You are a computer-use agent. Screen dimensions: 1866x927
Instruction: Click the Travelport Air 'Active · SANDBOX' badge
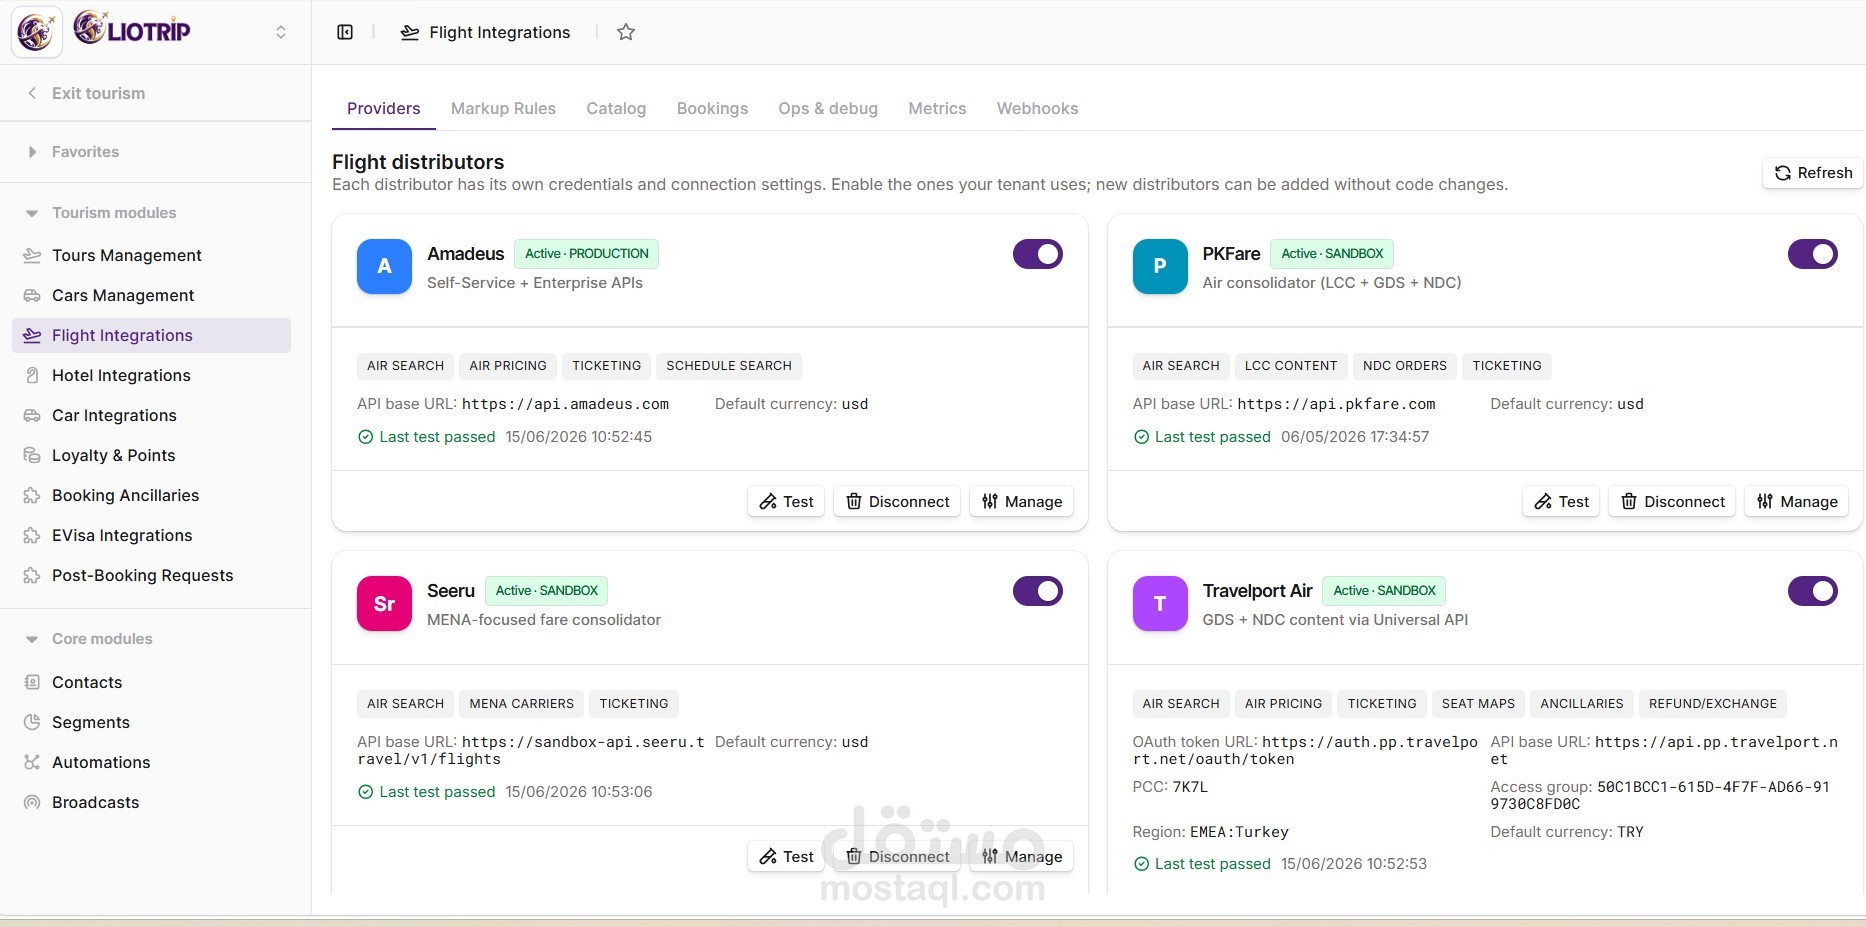pyautogui.click(x=1384, y=591)
